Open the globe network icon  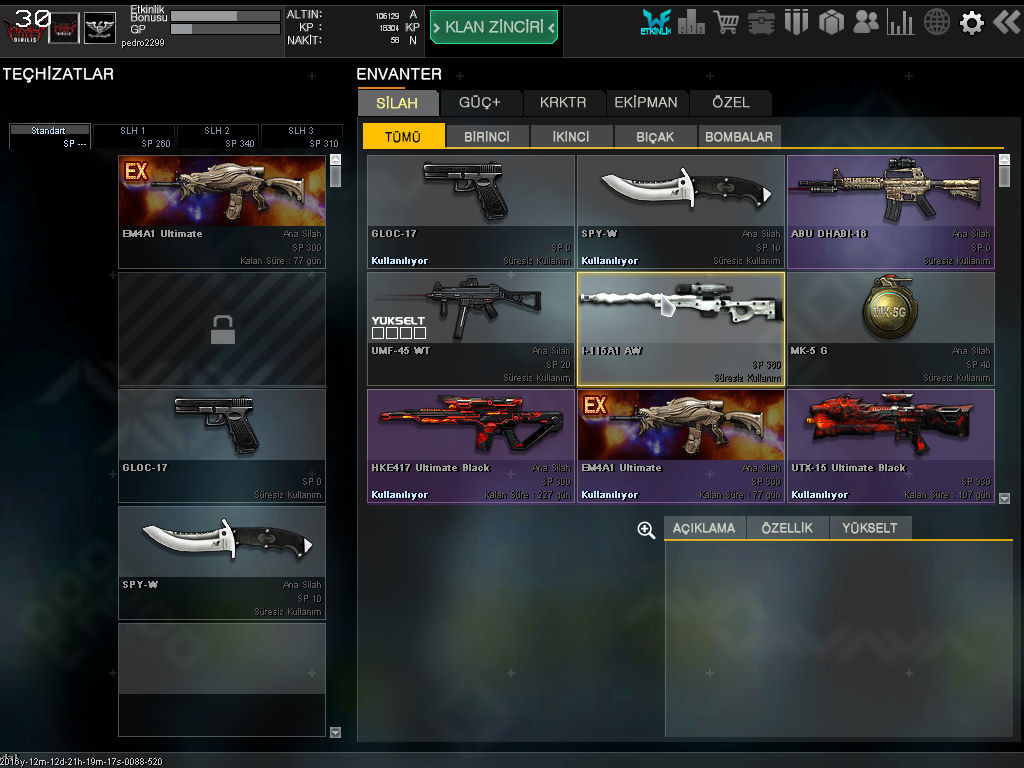[x=936, y=23]
